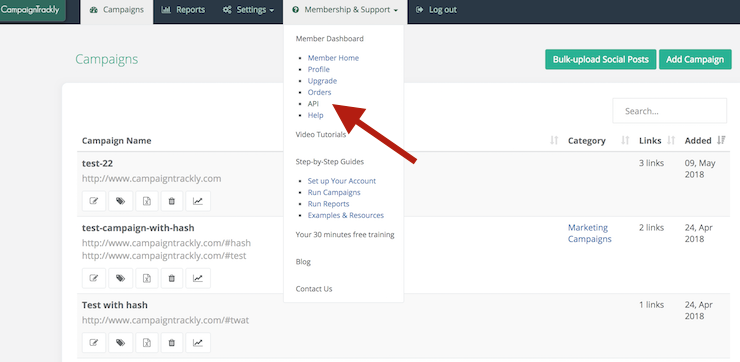Open tags icon for test-22 campaign
This screenshot has width=740, height=362.
[x=120, y=201]
